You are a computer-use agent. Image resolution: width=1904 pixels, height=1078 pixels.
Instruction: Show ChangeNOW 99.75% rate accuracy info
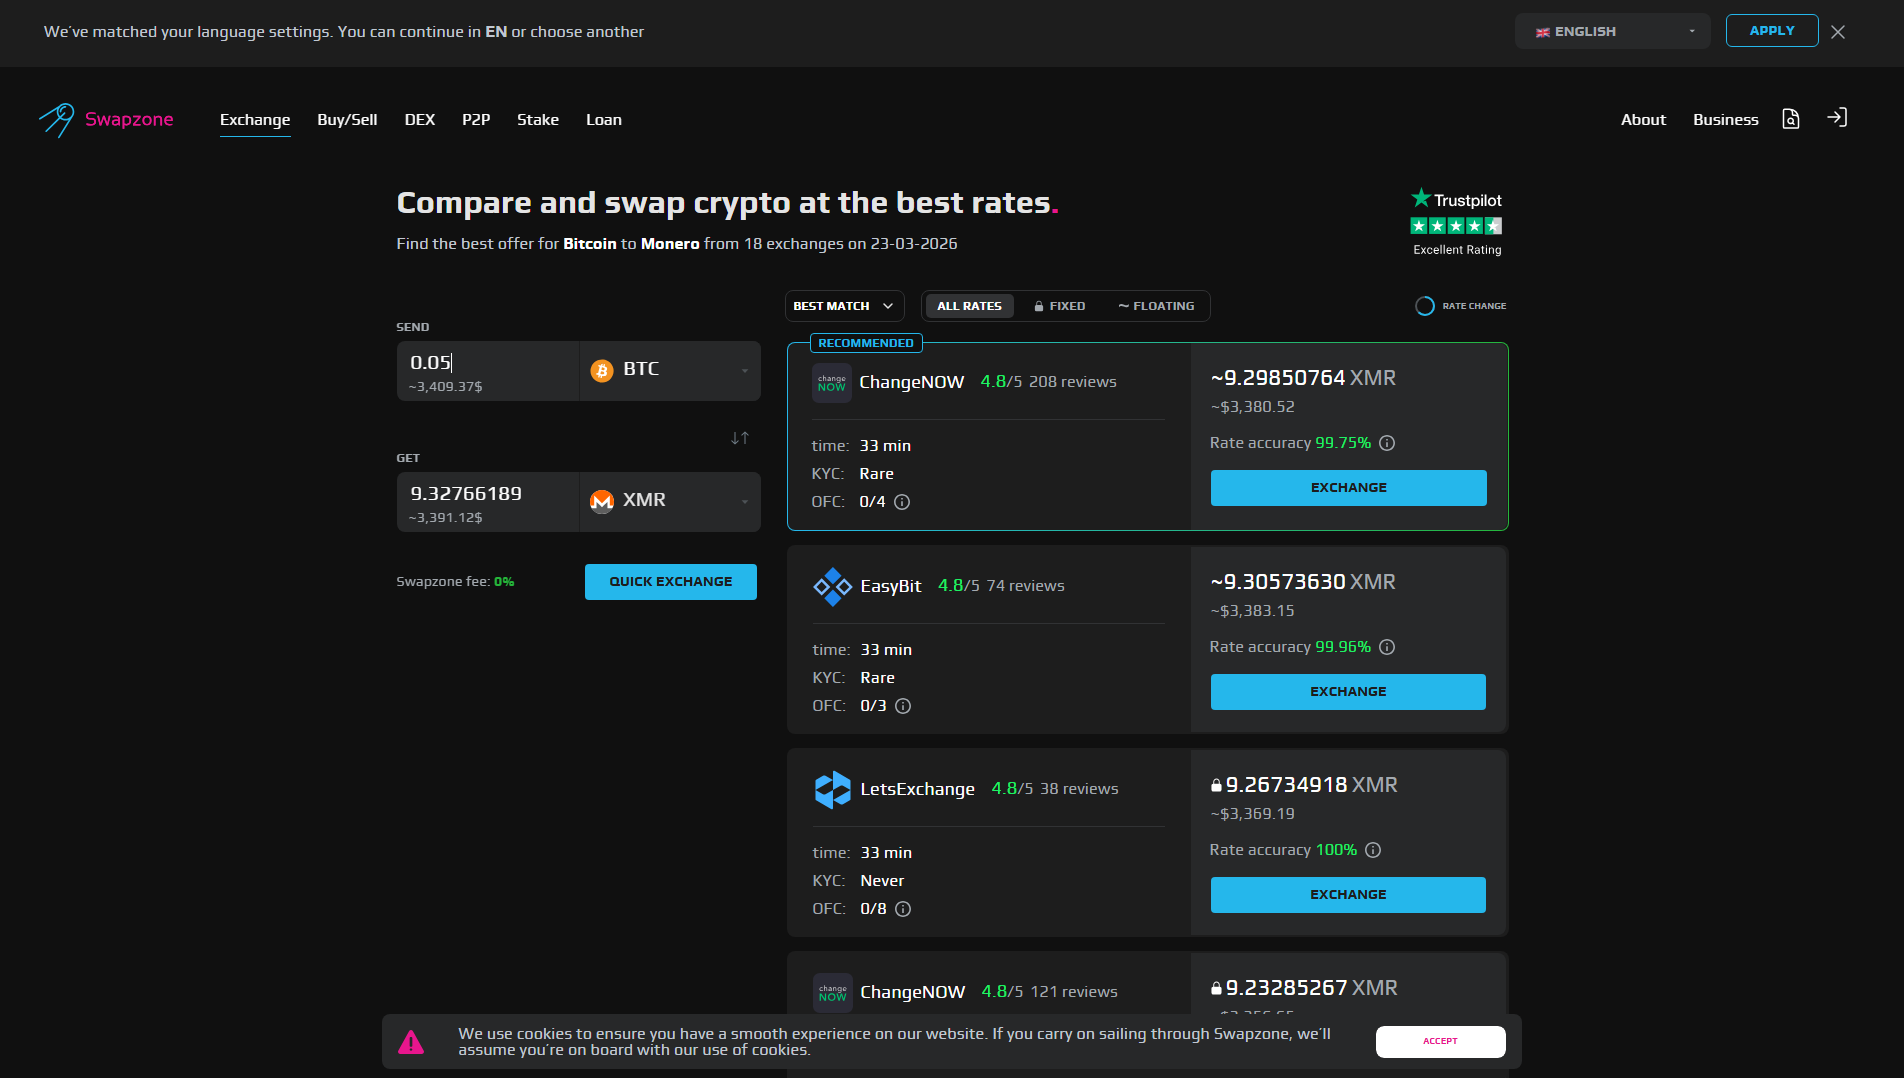pos(1387,443)
